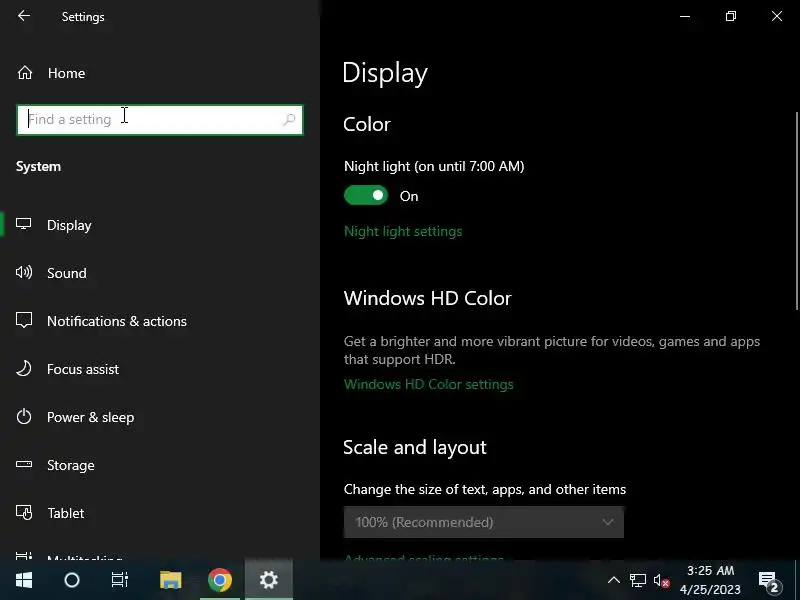Click the Focus assist moon icon
The height and width of the screenshot is (600, 800).
click(x=23, y=368)
